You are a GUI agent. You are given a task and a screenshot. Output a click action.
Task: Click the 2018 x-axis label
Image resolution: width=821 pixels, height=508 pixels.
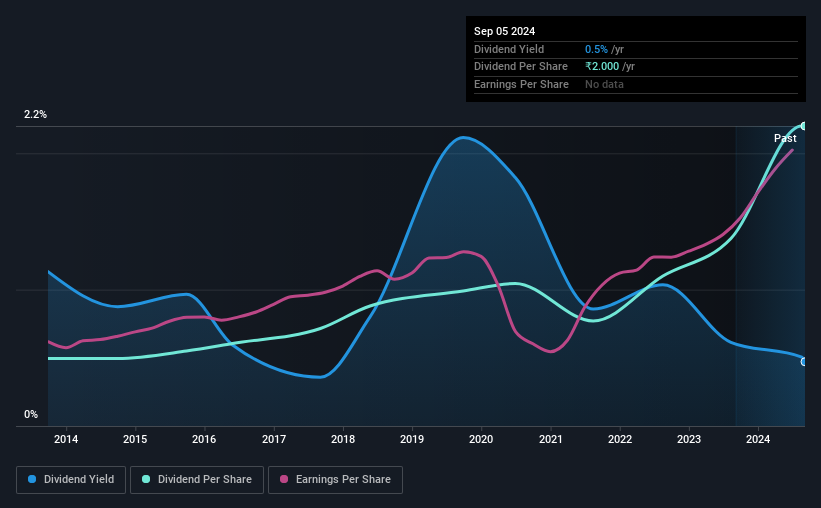click(343, 439)
